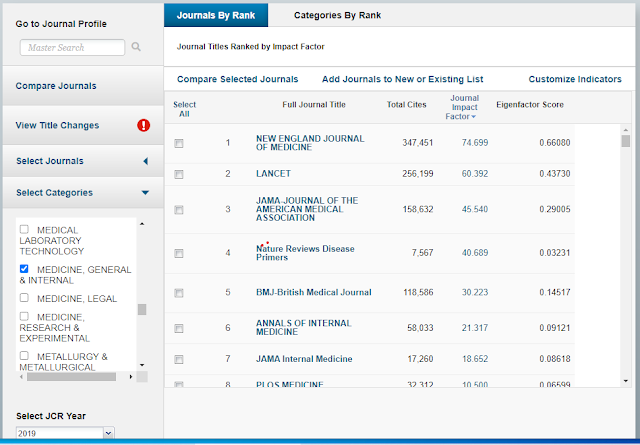Screen dimensions: 640x445
Task: Select the Annals of Internal Medicine checkbox
Action: coord(179,328)
